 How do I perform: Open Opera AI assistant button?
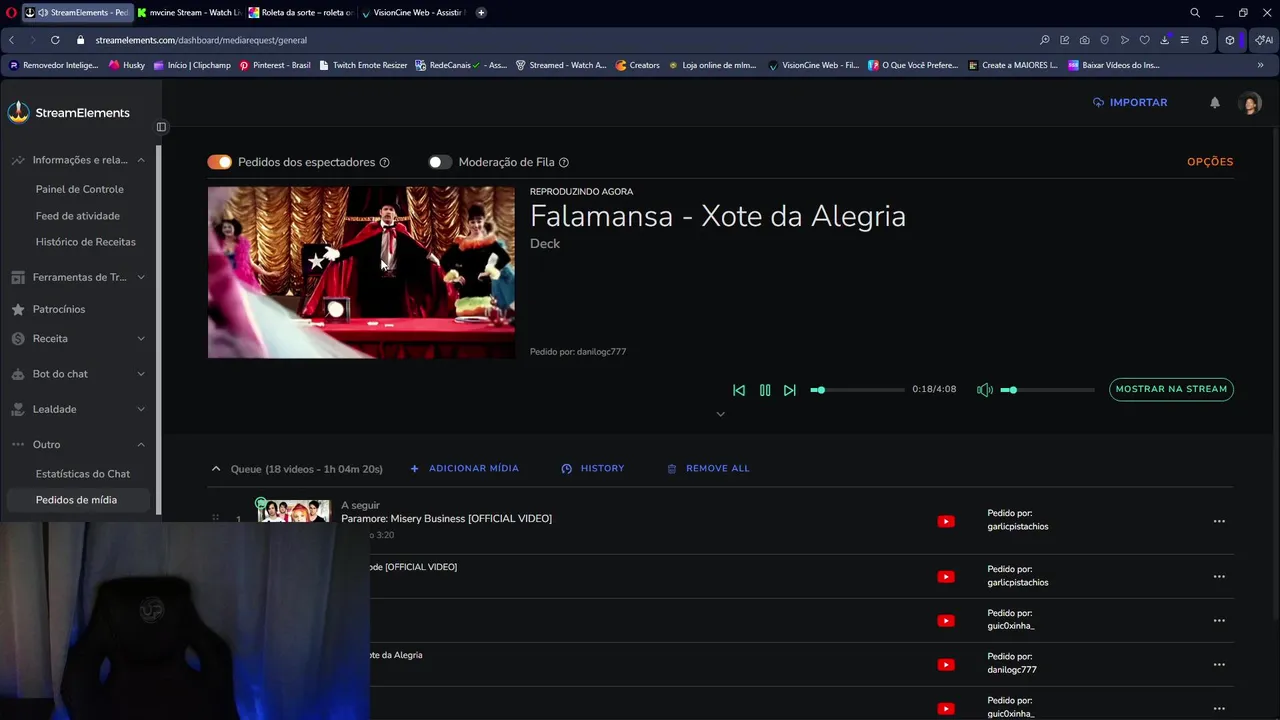(x=1264, y=40)
